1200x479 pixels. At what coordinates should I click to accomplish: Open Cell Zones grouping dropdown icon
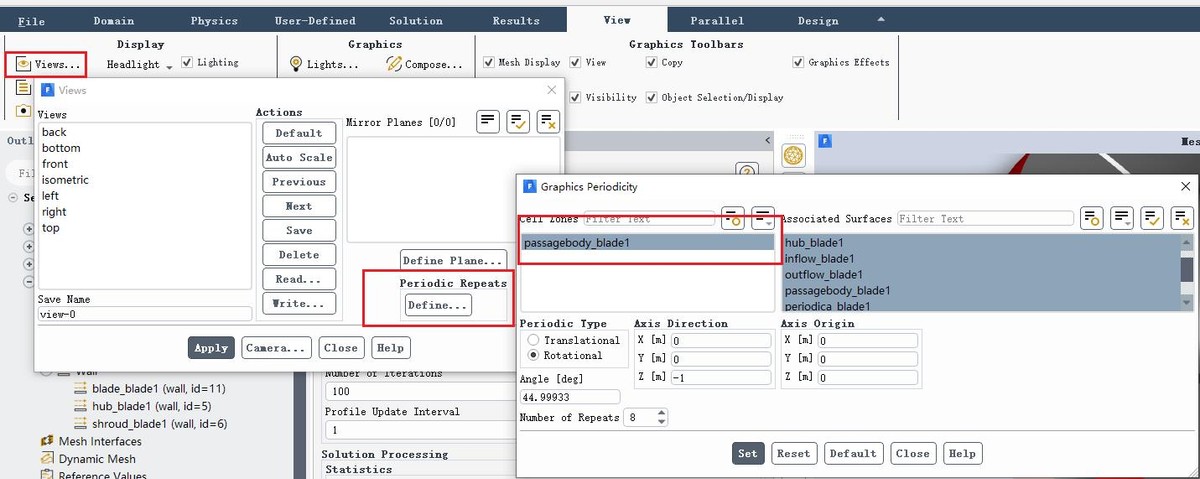[763, 218]
